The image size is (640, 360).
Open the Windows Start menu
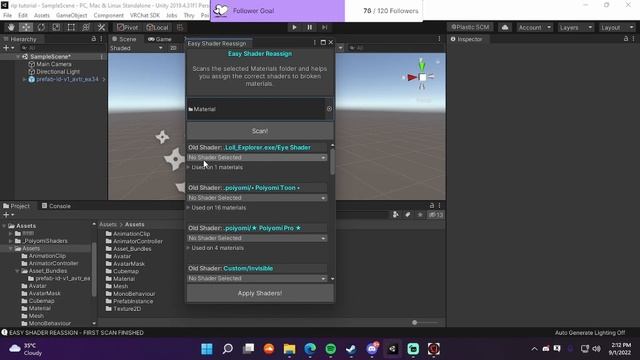coord(207,349)
